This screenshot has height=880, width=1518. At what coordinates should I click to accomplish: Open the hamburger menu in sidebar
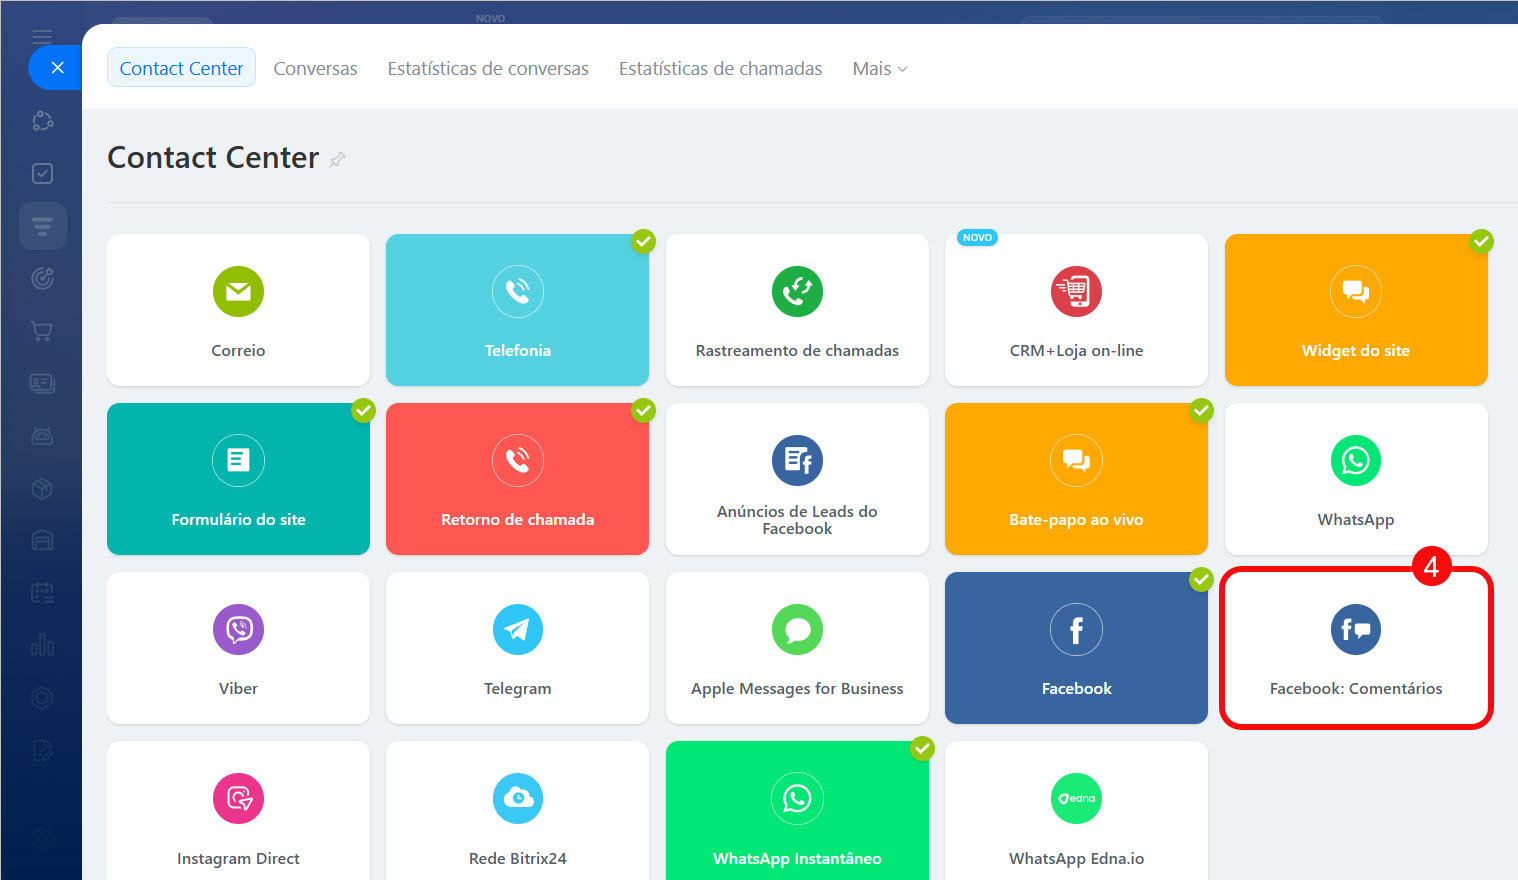pyautogui.click(x=42, y=37)
